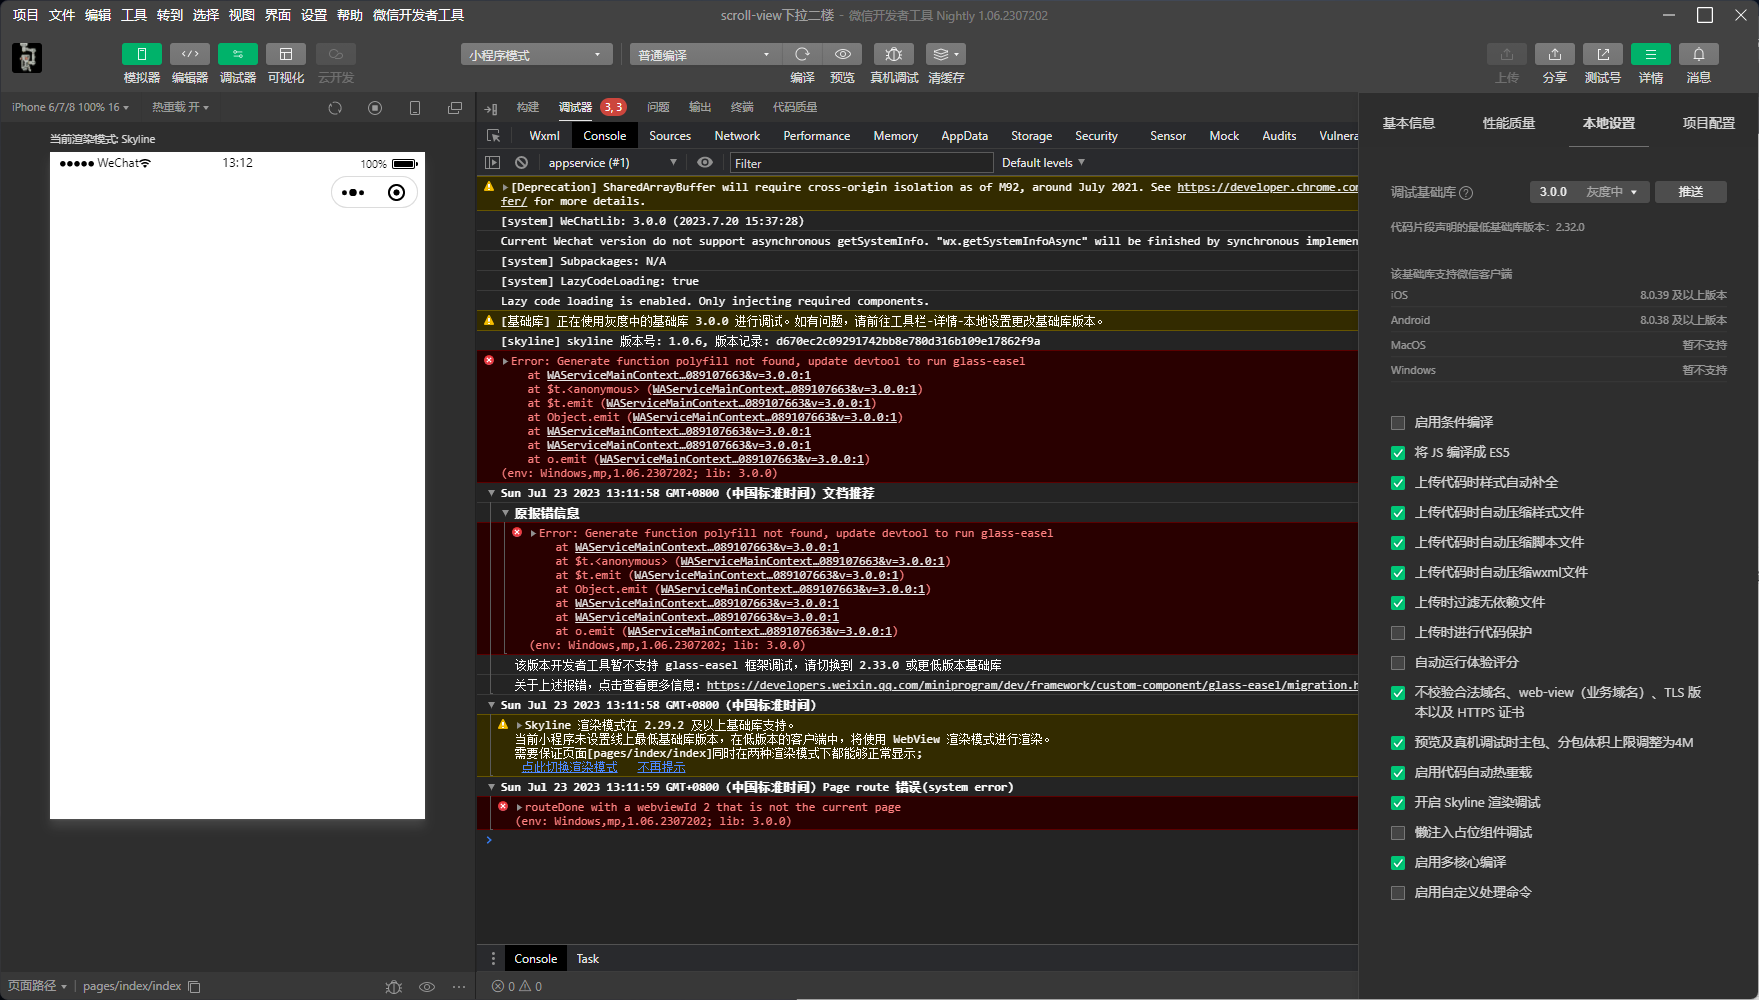Viewport: 1759px width, 1000px height.
Task: Enable 启用条件编译 checkbox
Action: (x=1398, y=423)
